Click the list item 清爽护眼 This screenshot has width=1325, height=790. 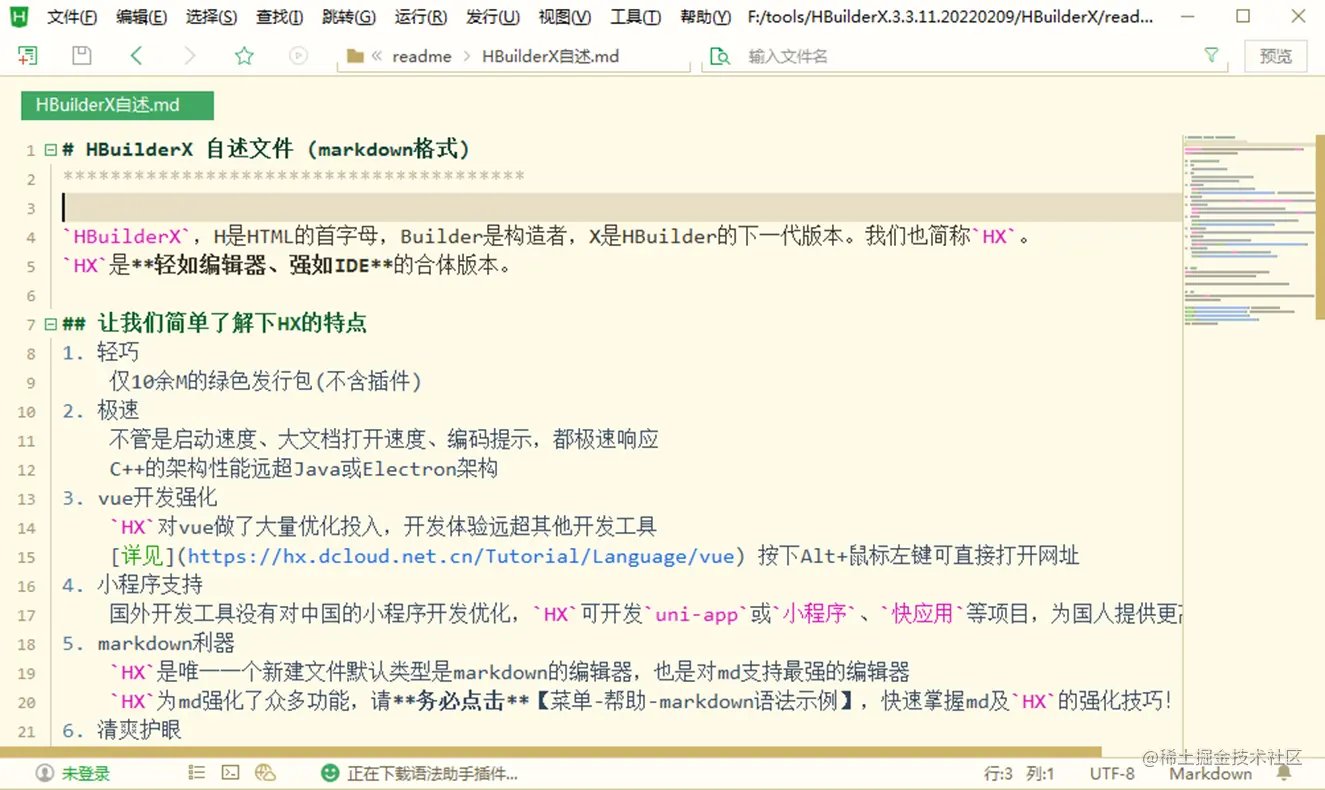click(x=139, y=731)
